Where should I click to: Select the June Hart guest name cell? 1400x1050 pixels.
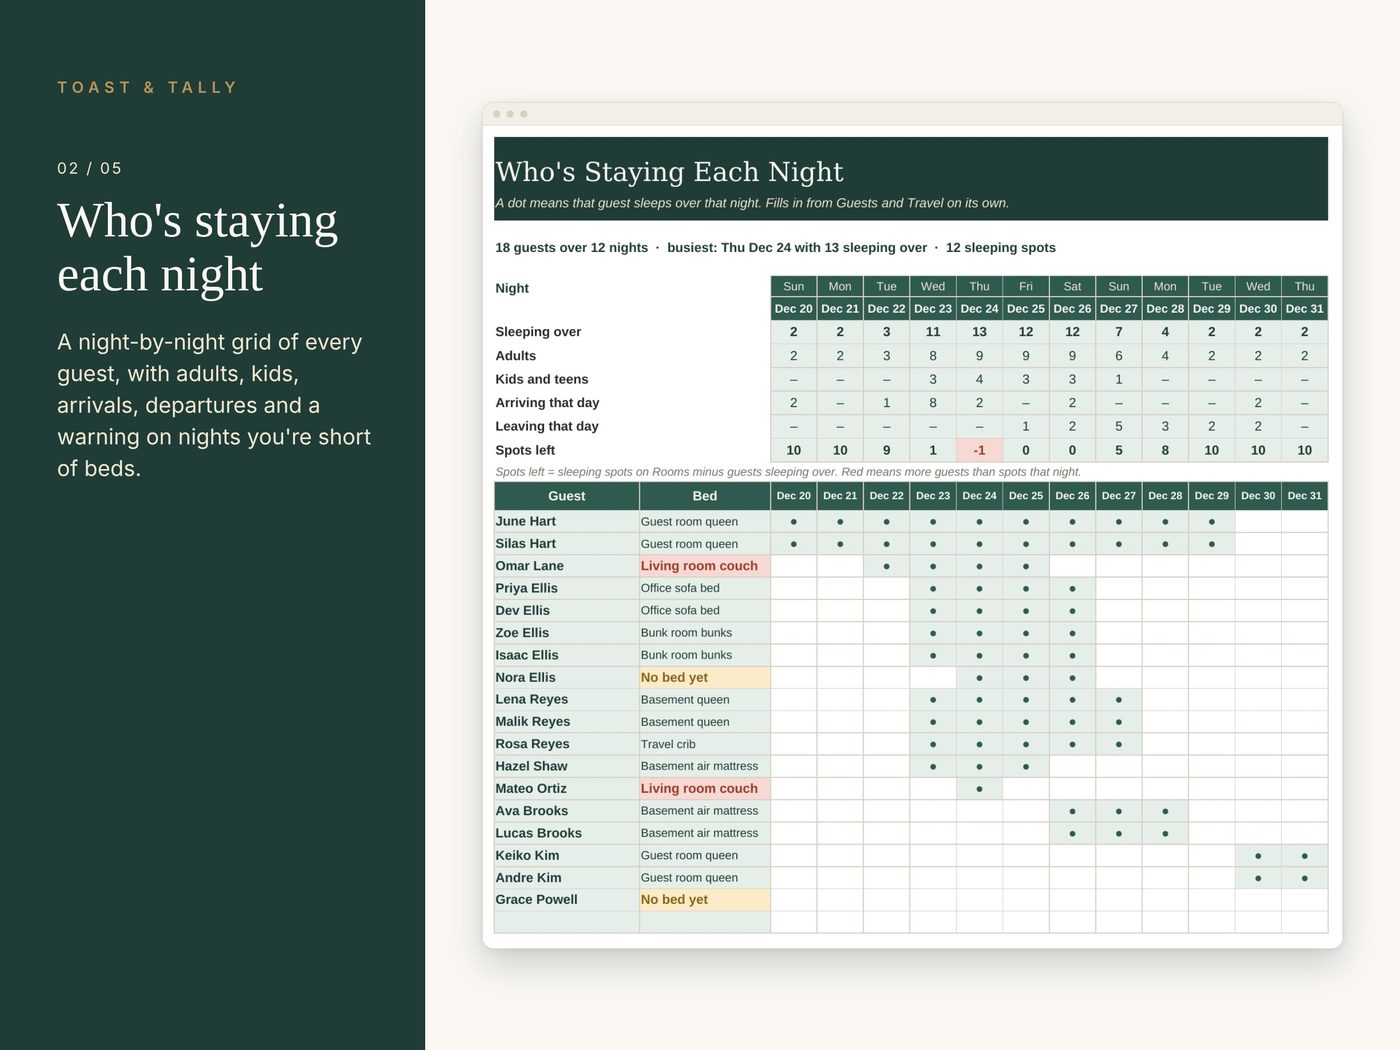pos(566,522)
